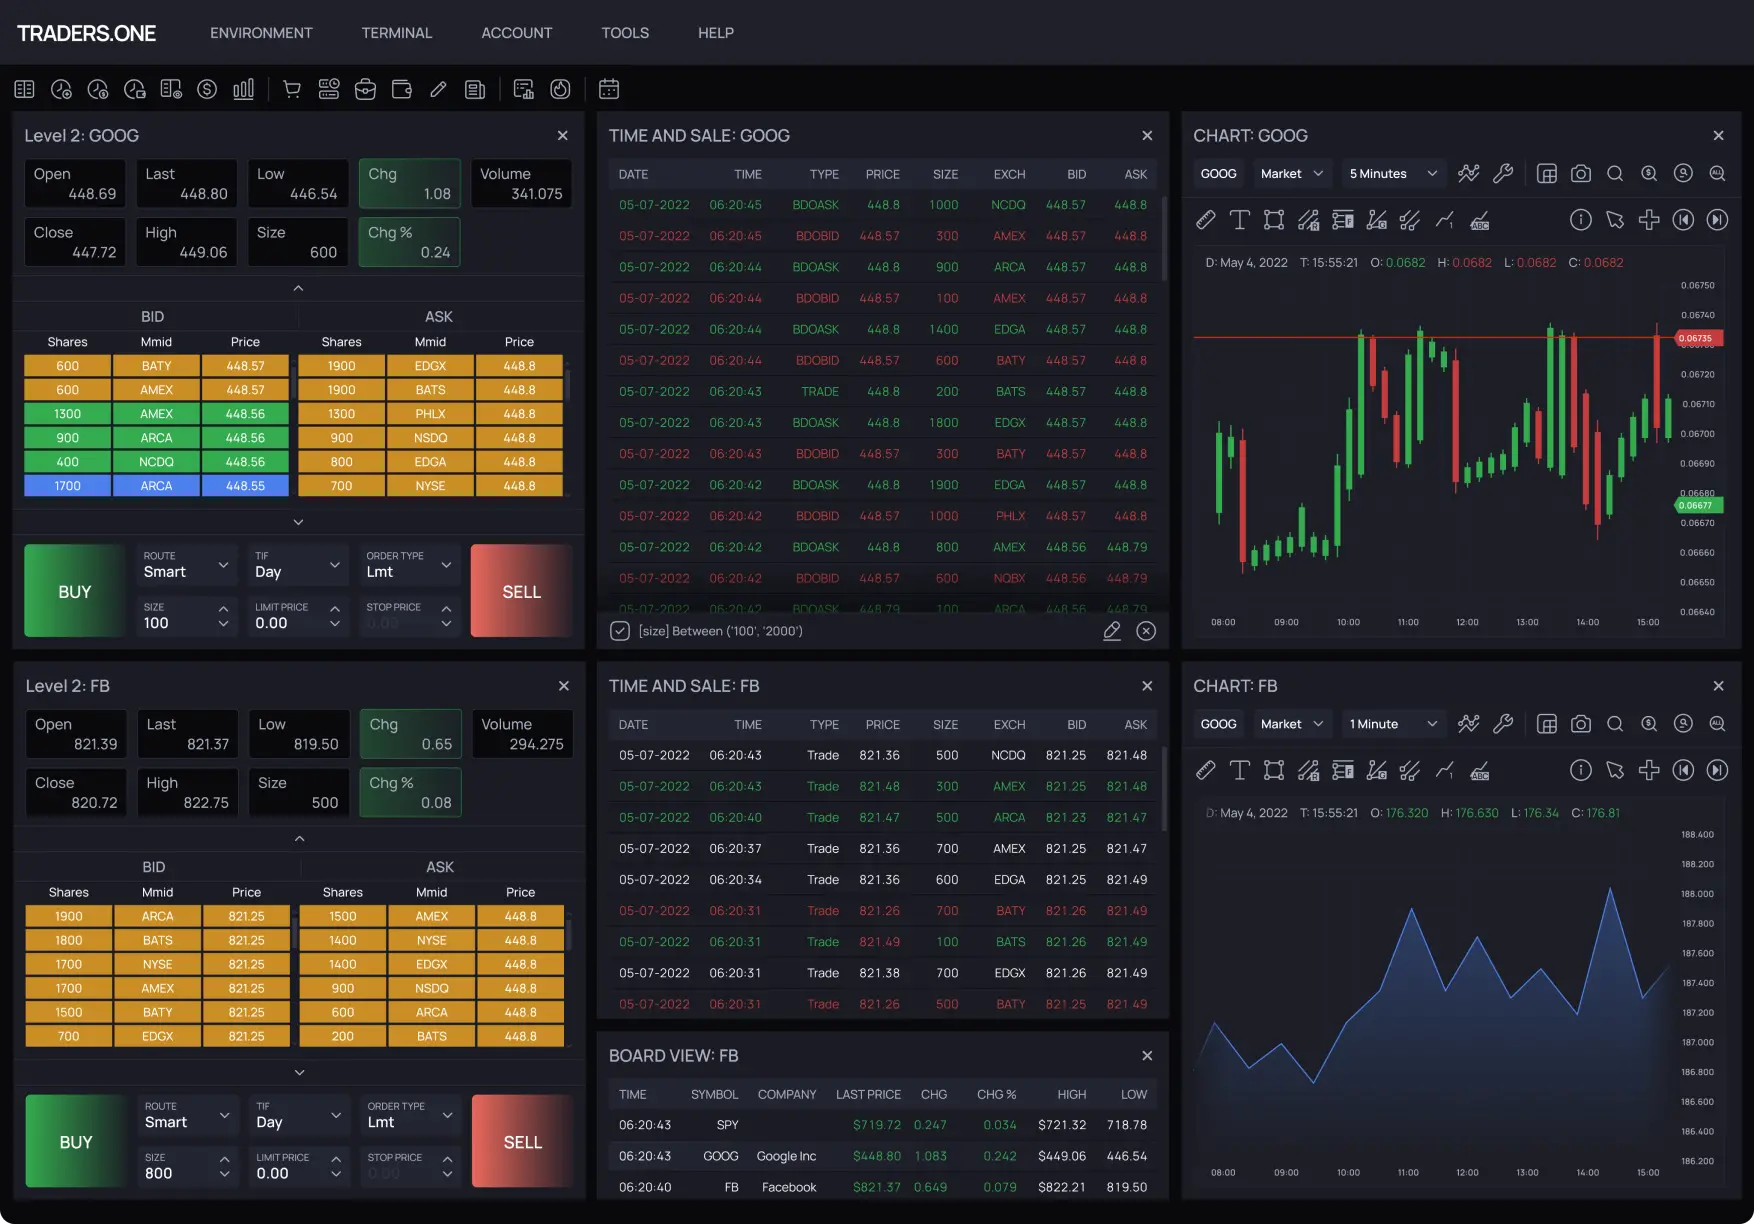This screenshot has height=1224, width=1754.
Task: Open the Market dropdown on the FB chart
Action: (1292, 723)
